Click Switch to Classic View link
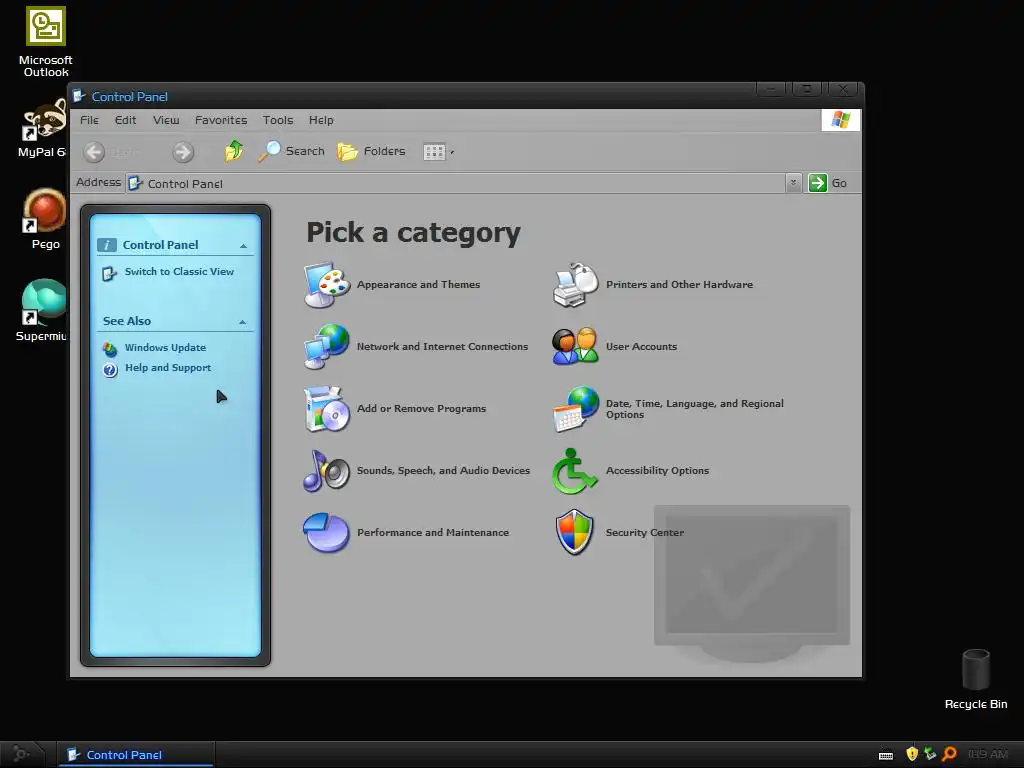This screenshot has height=768, width=1024. pos(179,272)
